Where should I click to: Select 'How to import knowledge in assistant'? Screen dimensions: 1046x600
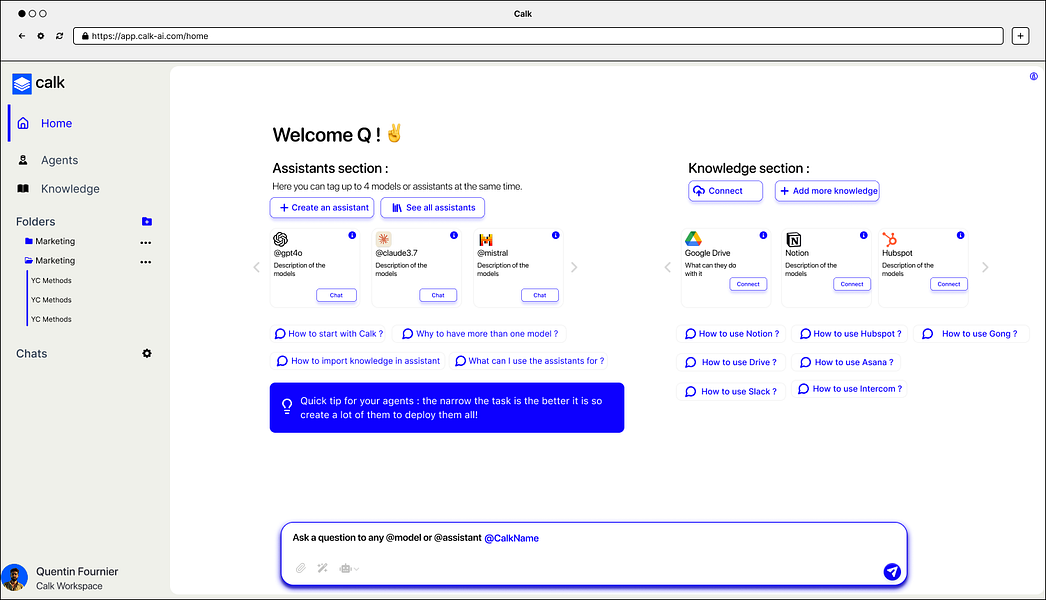(x=358, y=361)
